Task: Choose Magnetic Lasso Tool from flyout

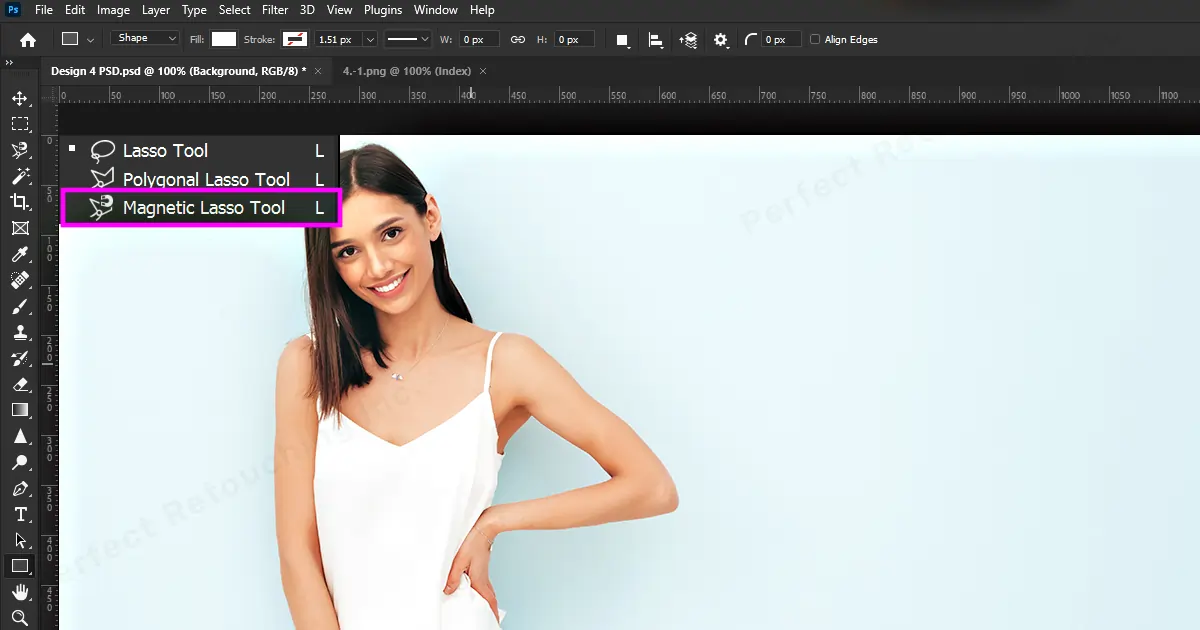Action: point(203,208)
